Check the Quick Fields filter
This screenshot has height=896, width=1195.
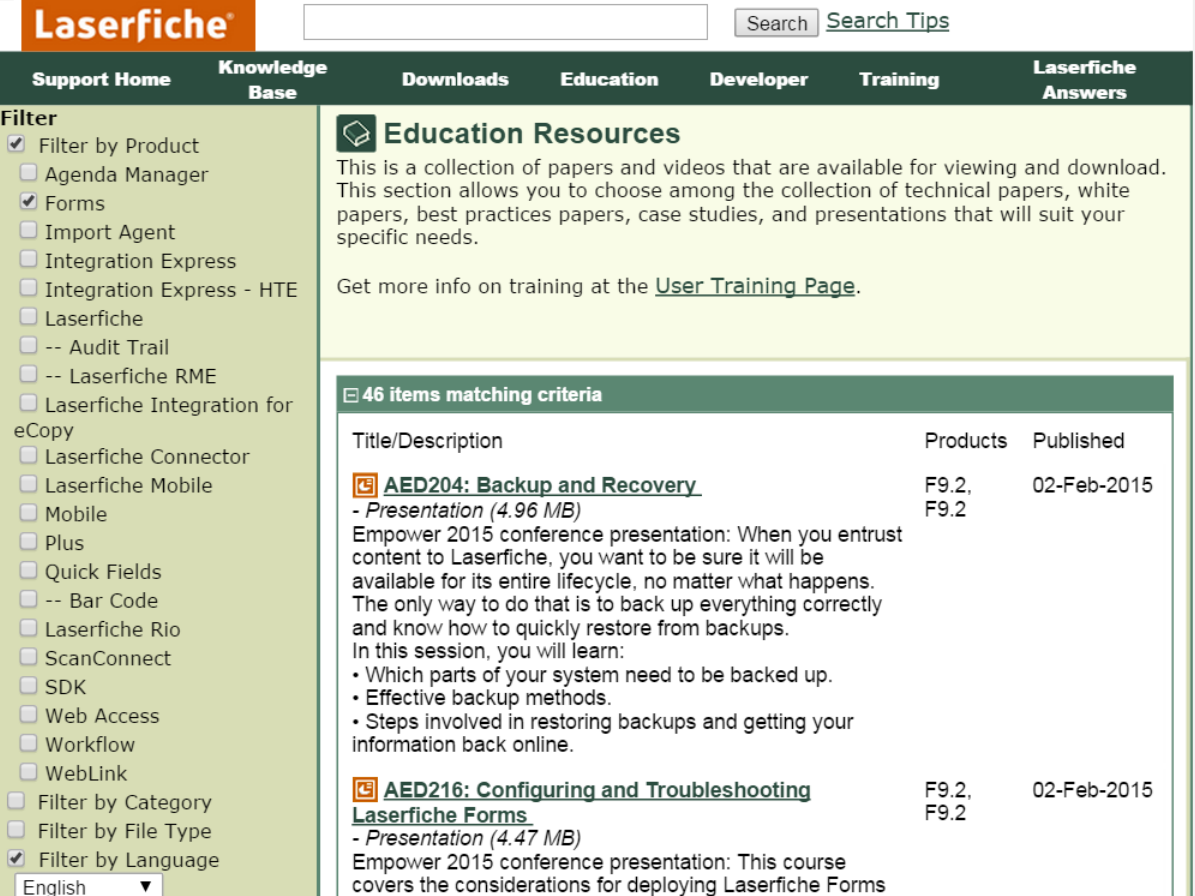click(x=28, y=570)
